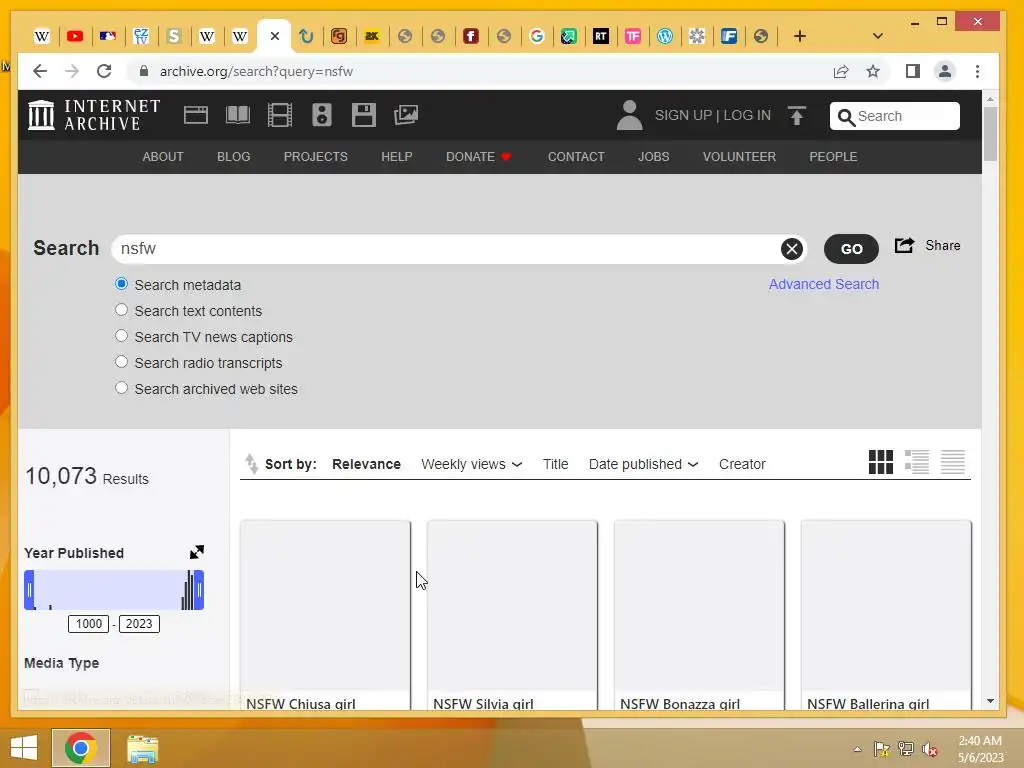
Task: Select Search metadata option
Action: point(121,284)
